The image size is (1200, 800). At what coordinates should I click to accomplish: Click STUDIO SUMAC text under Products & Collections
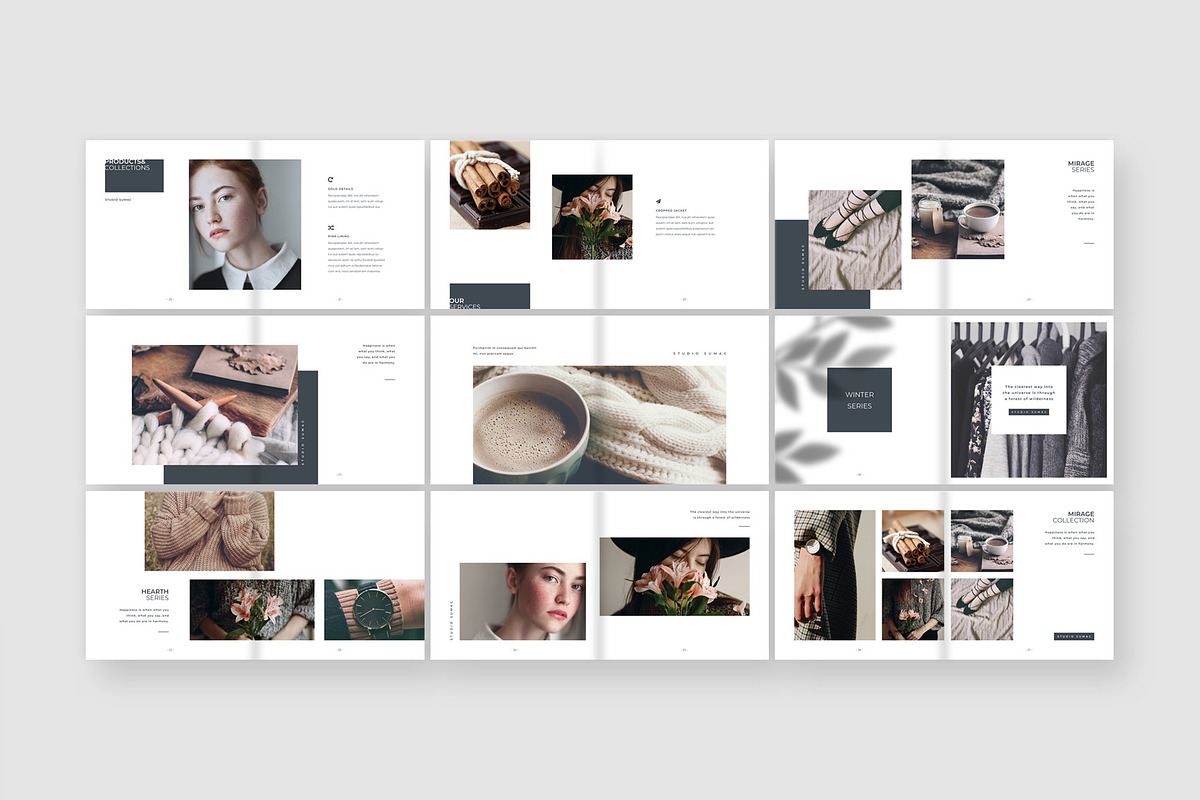pyautogui.click(x=118, y=199)
